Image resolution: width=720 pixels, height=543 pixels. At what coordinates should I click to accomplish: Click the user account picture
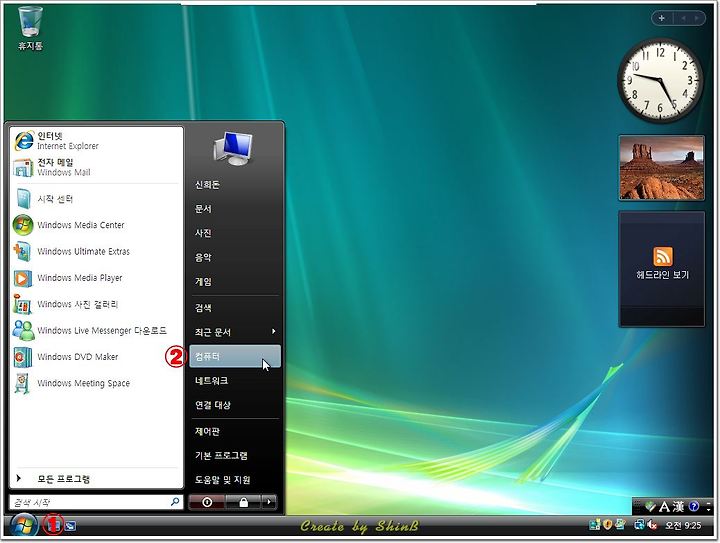coord(234,148)
